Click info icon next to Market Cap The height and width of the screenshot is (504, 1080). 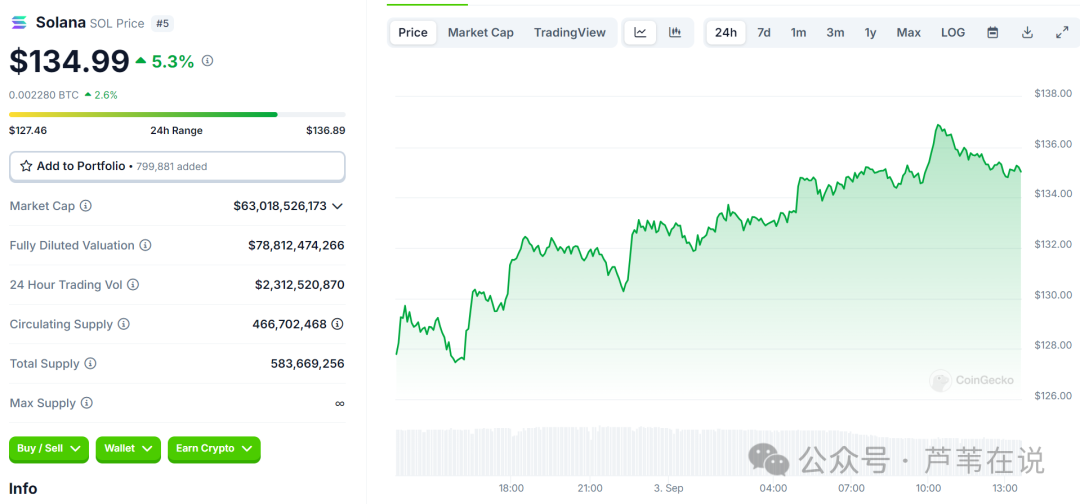coord(86,206)
